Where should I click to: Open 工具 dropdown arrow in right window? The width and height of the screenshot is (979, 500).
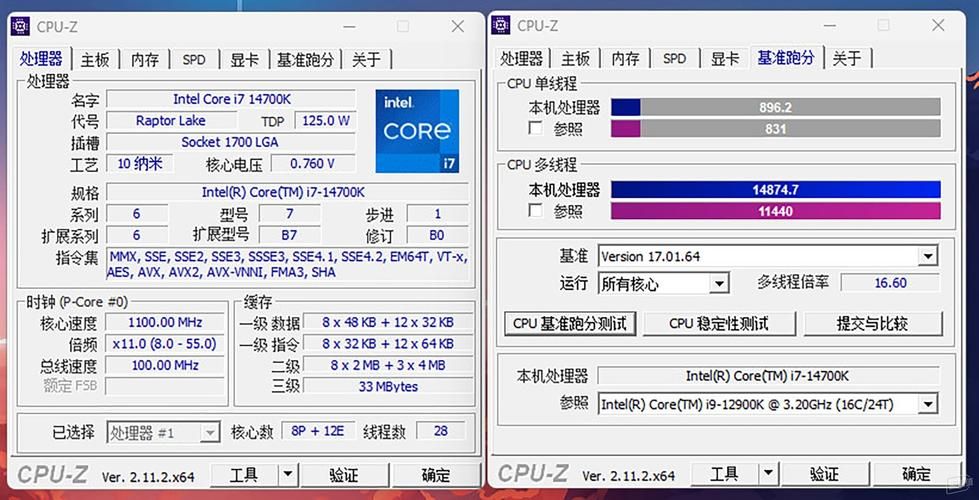pyautogui.click(x=768, y=474)
